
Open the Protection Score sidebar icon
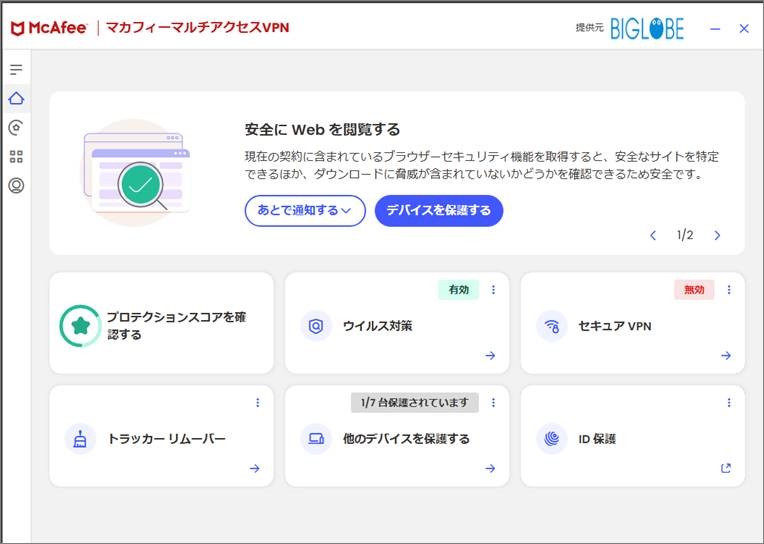[x=16, y=128]
